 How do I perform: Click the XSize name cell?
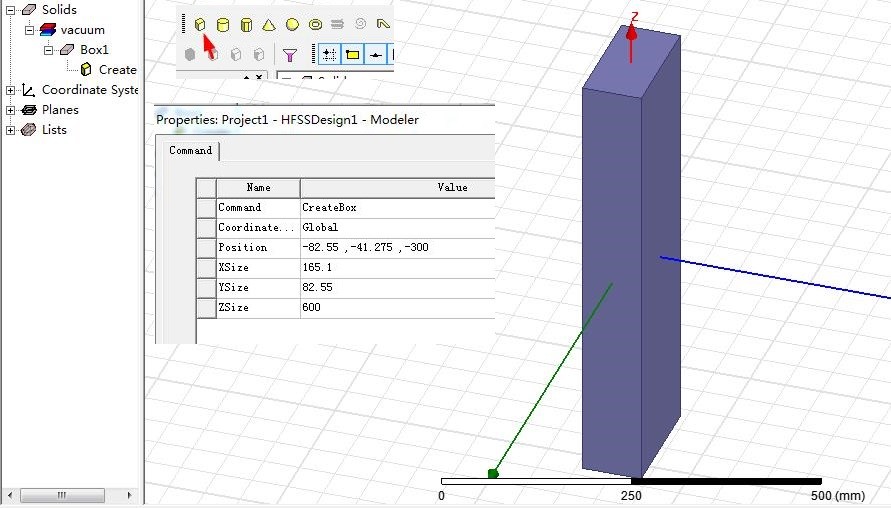pyautogui.click(x=259, y=267)
